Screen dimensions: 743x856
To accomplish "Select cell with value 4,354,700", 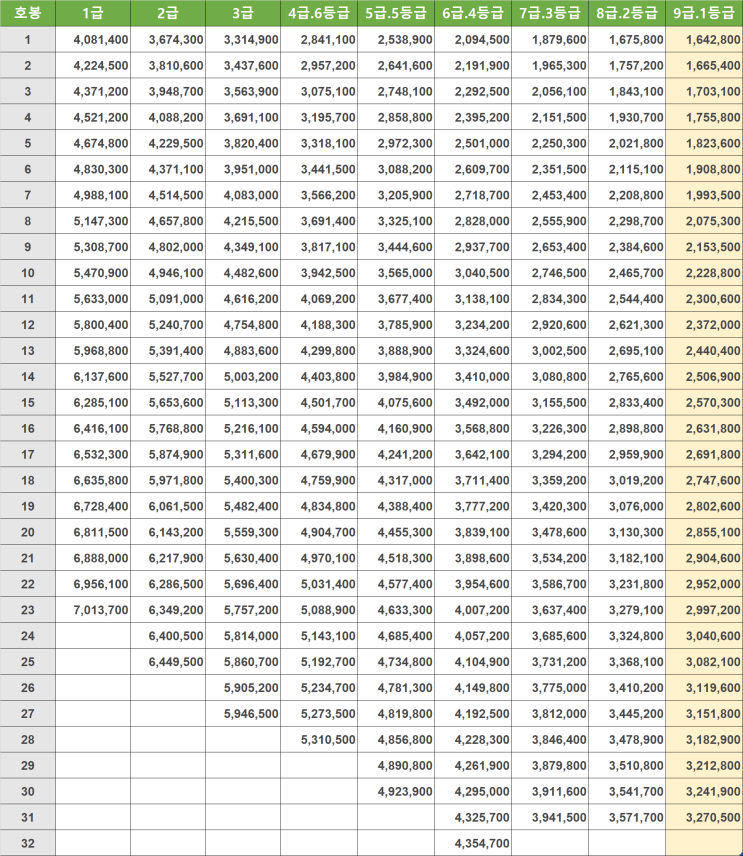I will click(473, 843).
